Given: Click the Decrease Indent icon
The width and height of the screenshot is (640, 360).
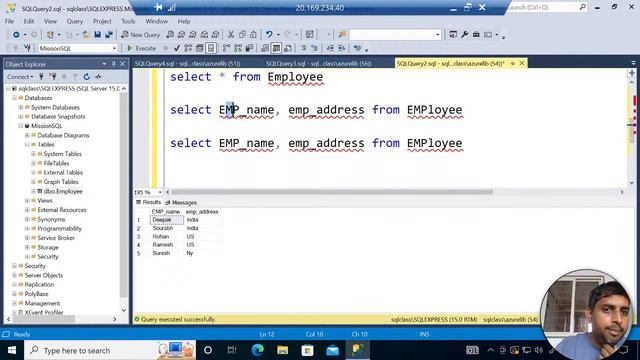Looking at the screenshot, I should pyautogui.click(x=330, y=48).
